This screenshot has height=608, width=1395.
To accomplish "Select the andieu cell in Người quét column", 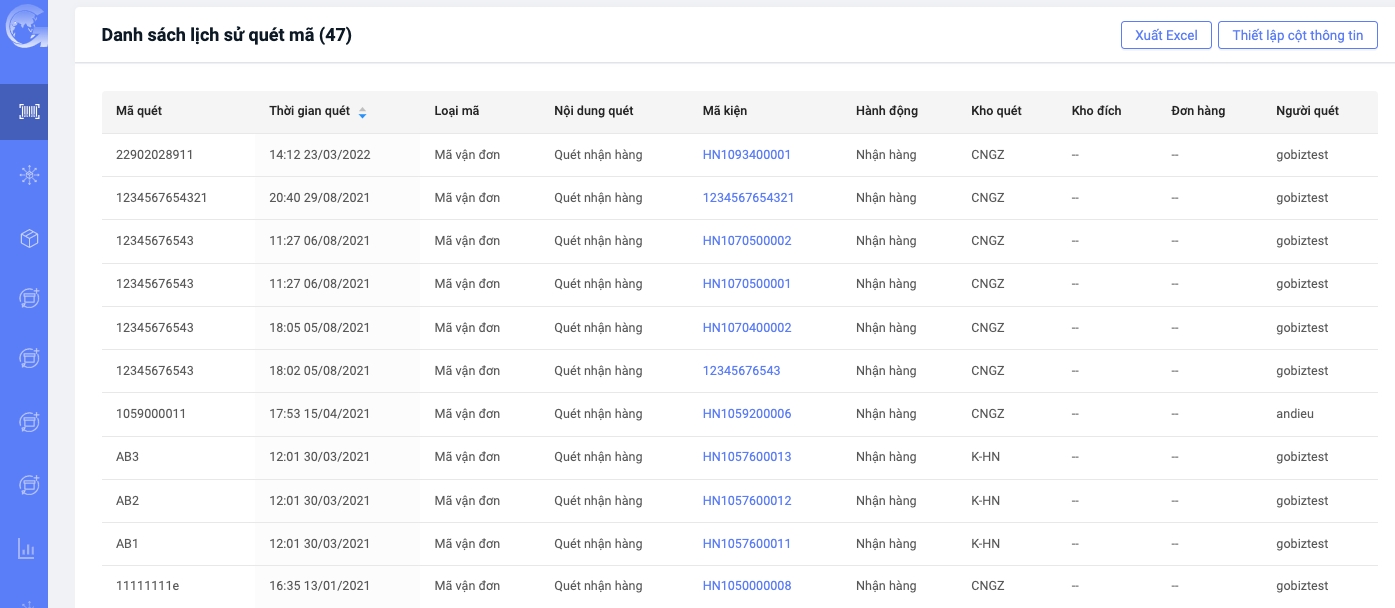I will [x=1294, y=414].
